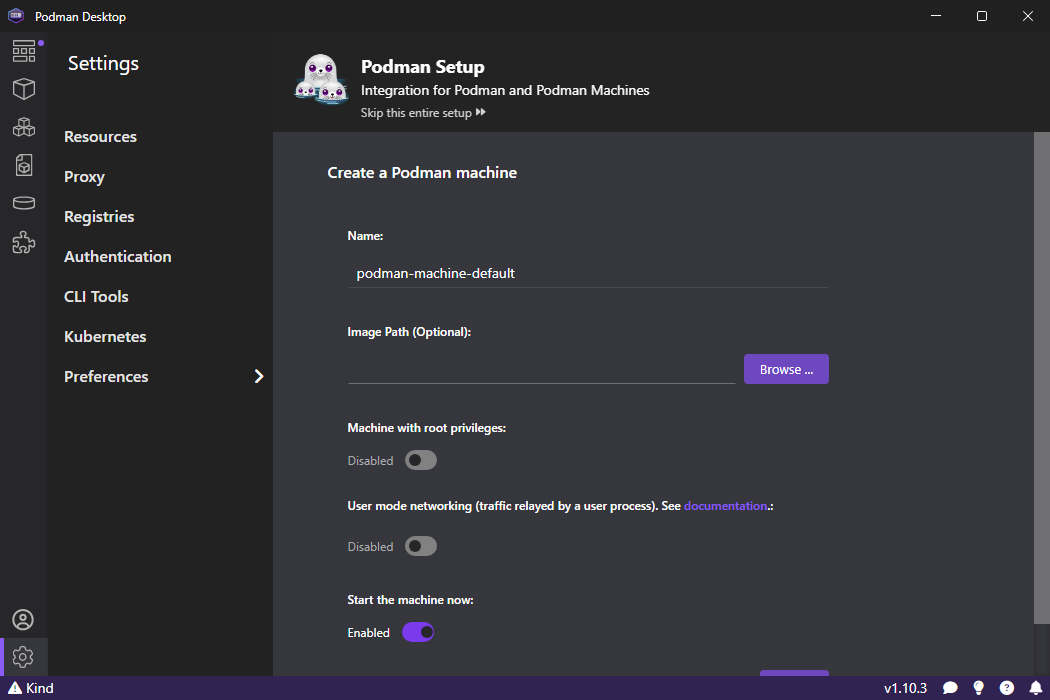
Task: Open the user mode networking documentation link
Action: tap(725, 506)
